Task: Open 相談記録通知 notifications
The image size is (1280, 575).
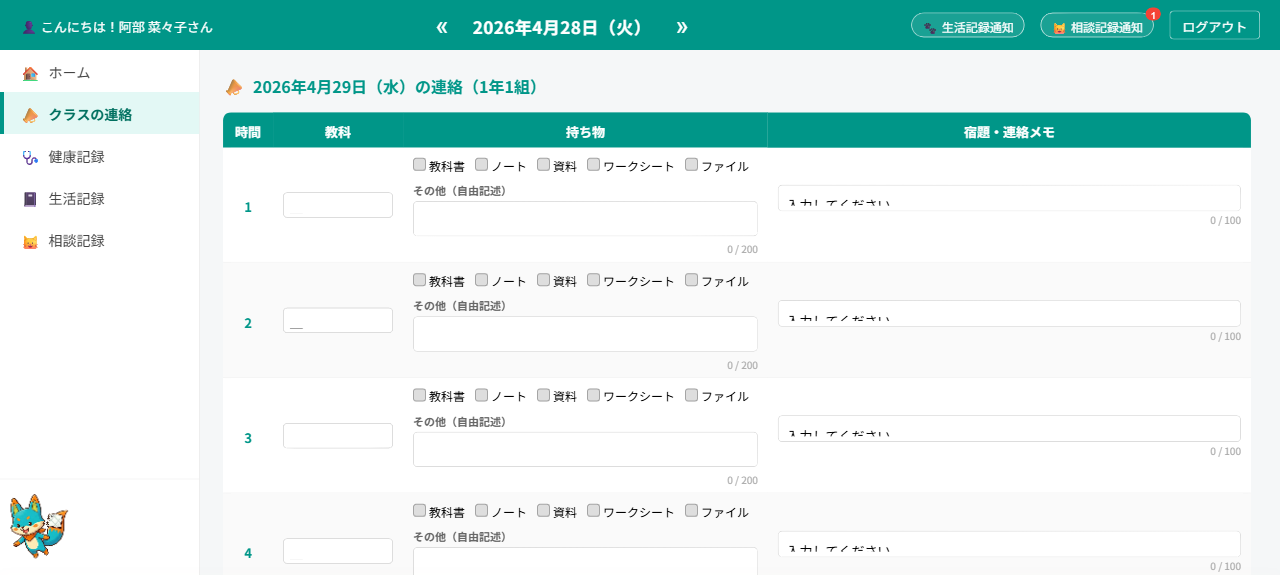Action: (1097, 27)
